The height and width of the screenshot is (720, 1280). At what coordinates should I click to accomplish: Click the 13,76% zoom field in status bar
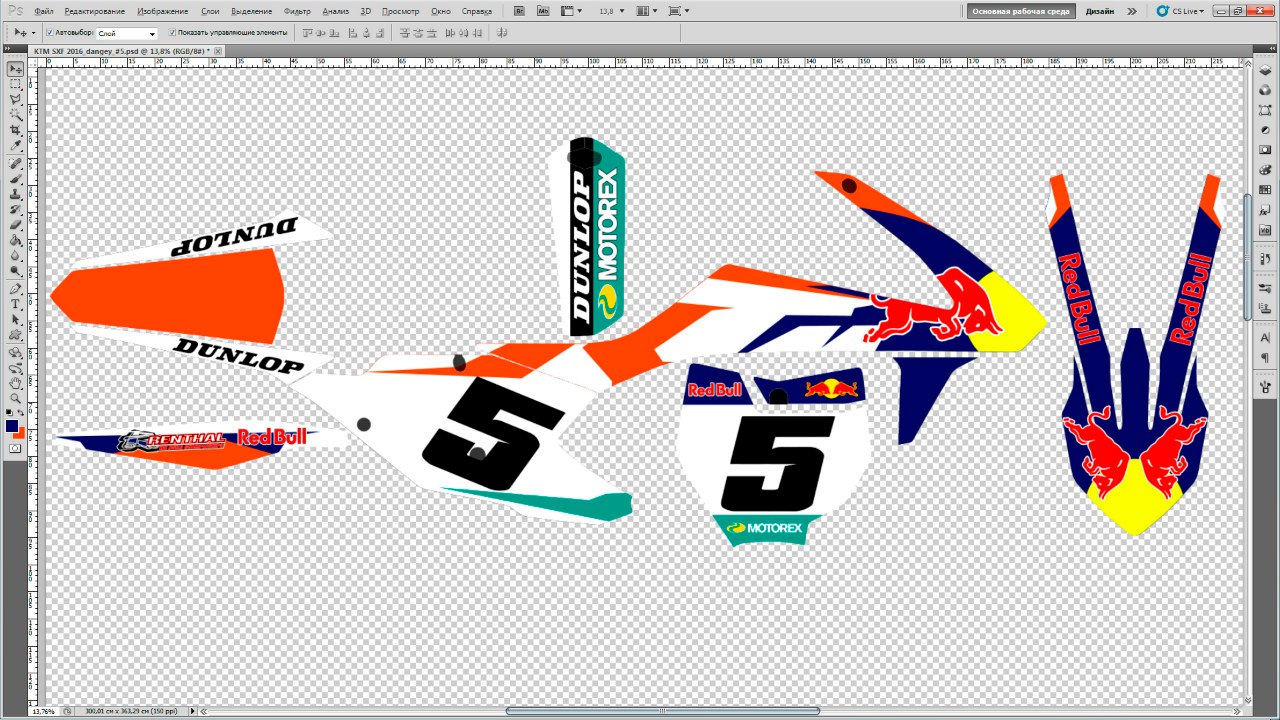(x=43, y=712)
